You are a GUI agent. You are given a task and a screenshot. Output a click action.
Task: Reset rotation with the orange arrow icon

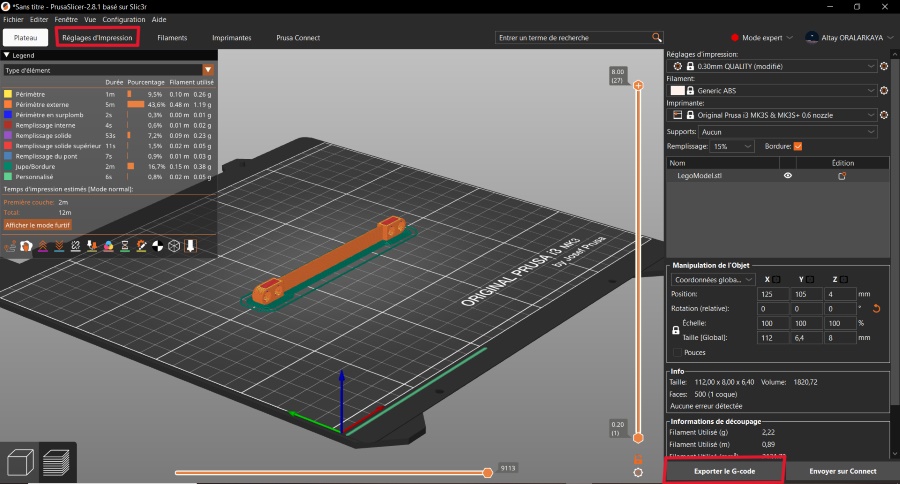[876, 308]
